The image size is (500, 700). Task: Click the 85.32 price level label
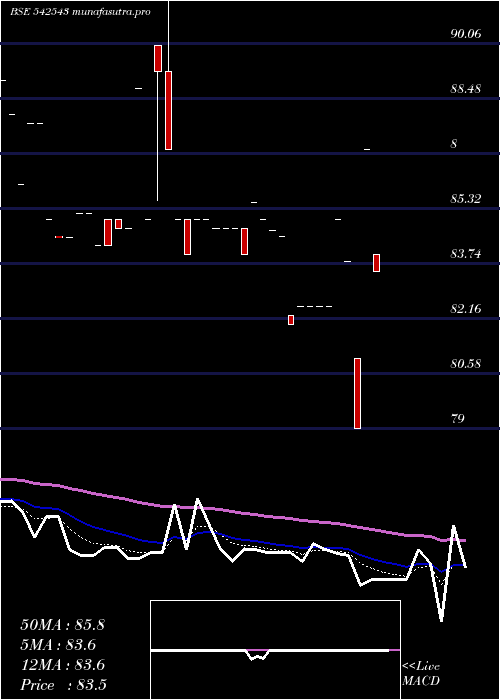pyautogui.click(x=466, y=199)
